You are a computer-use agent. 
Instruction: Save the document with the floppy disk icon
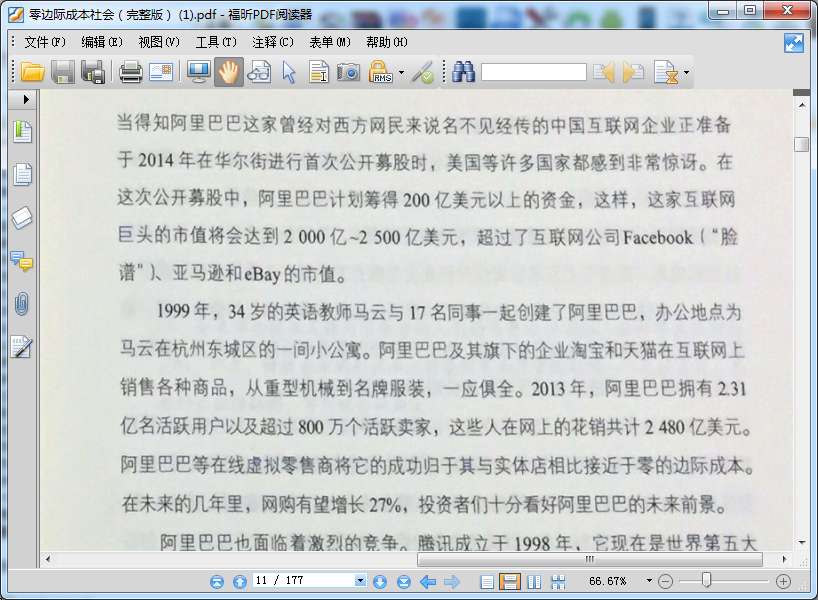pyautogui.click(x=63, y=72)
